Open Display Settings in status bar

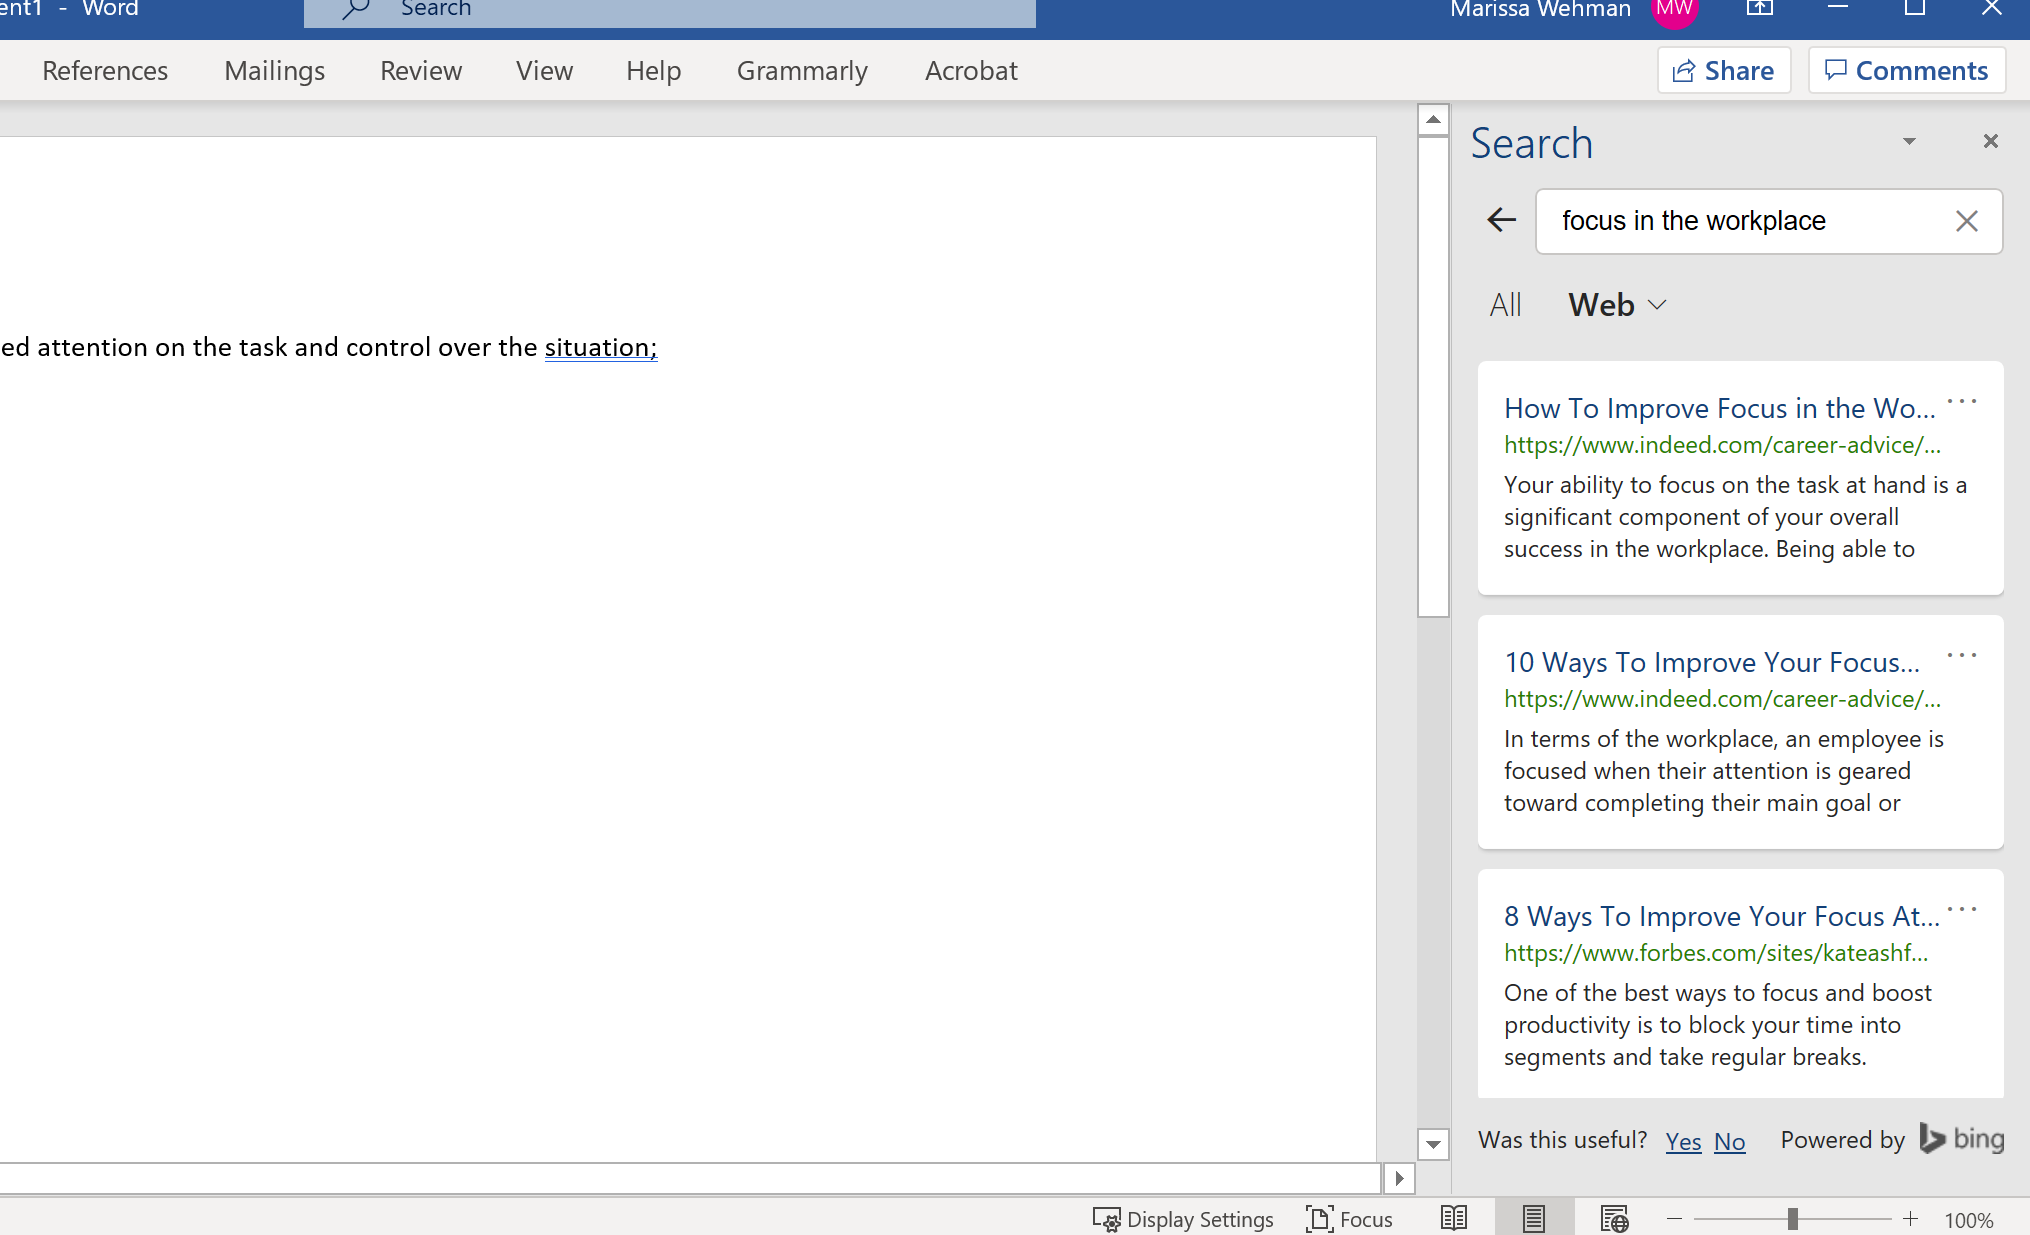pos(1183,1219)
